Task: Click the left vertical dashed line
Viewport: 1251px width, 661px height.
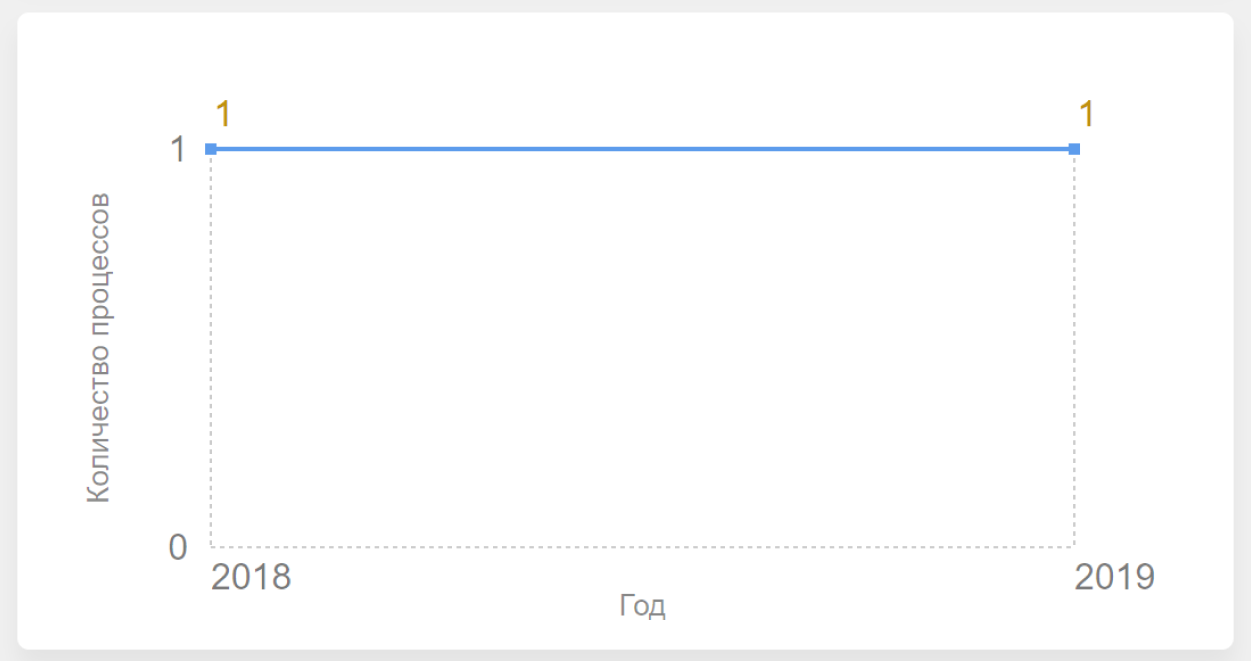Action: (211, 350)
